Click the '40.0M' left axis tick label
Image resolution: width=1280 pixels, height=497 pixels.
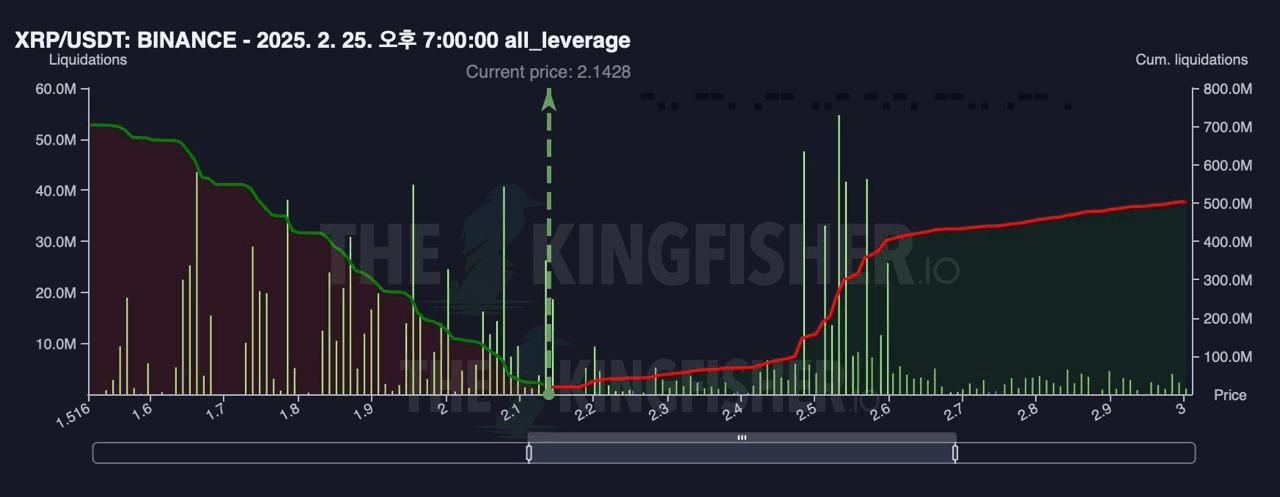tap(55, 190)
